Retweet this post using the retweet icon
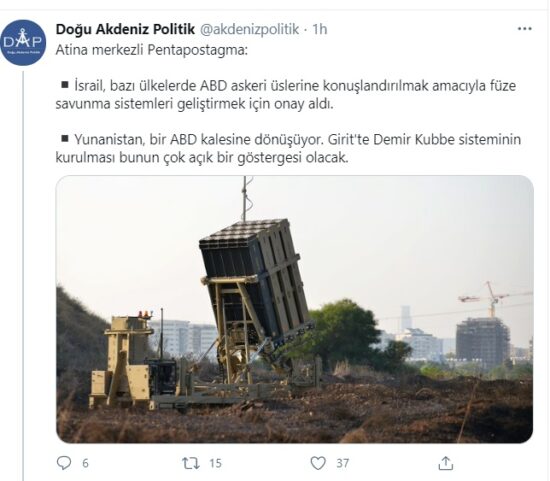Screen dimensions: 550x481 191,463
